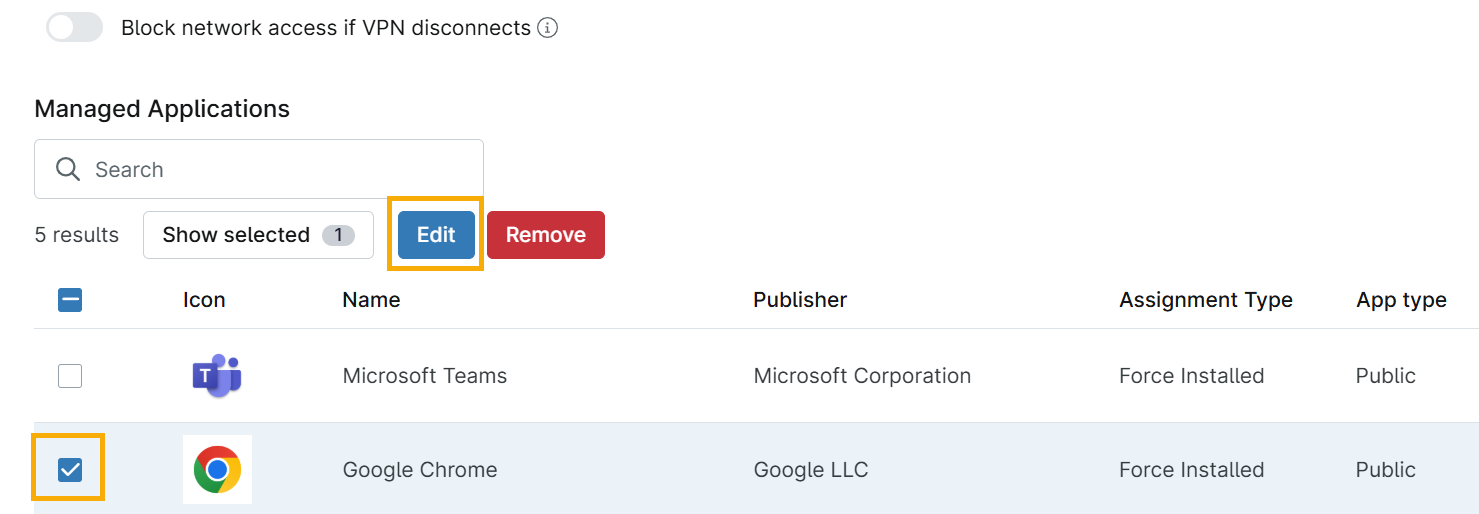Viewport: 1479px width, 514px height.
Task: Click the Microsoft Teams app icon
Action: click(x=217, y=376)
